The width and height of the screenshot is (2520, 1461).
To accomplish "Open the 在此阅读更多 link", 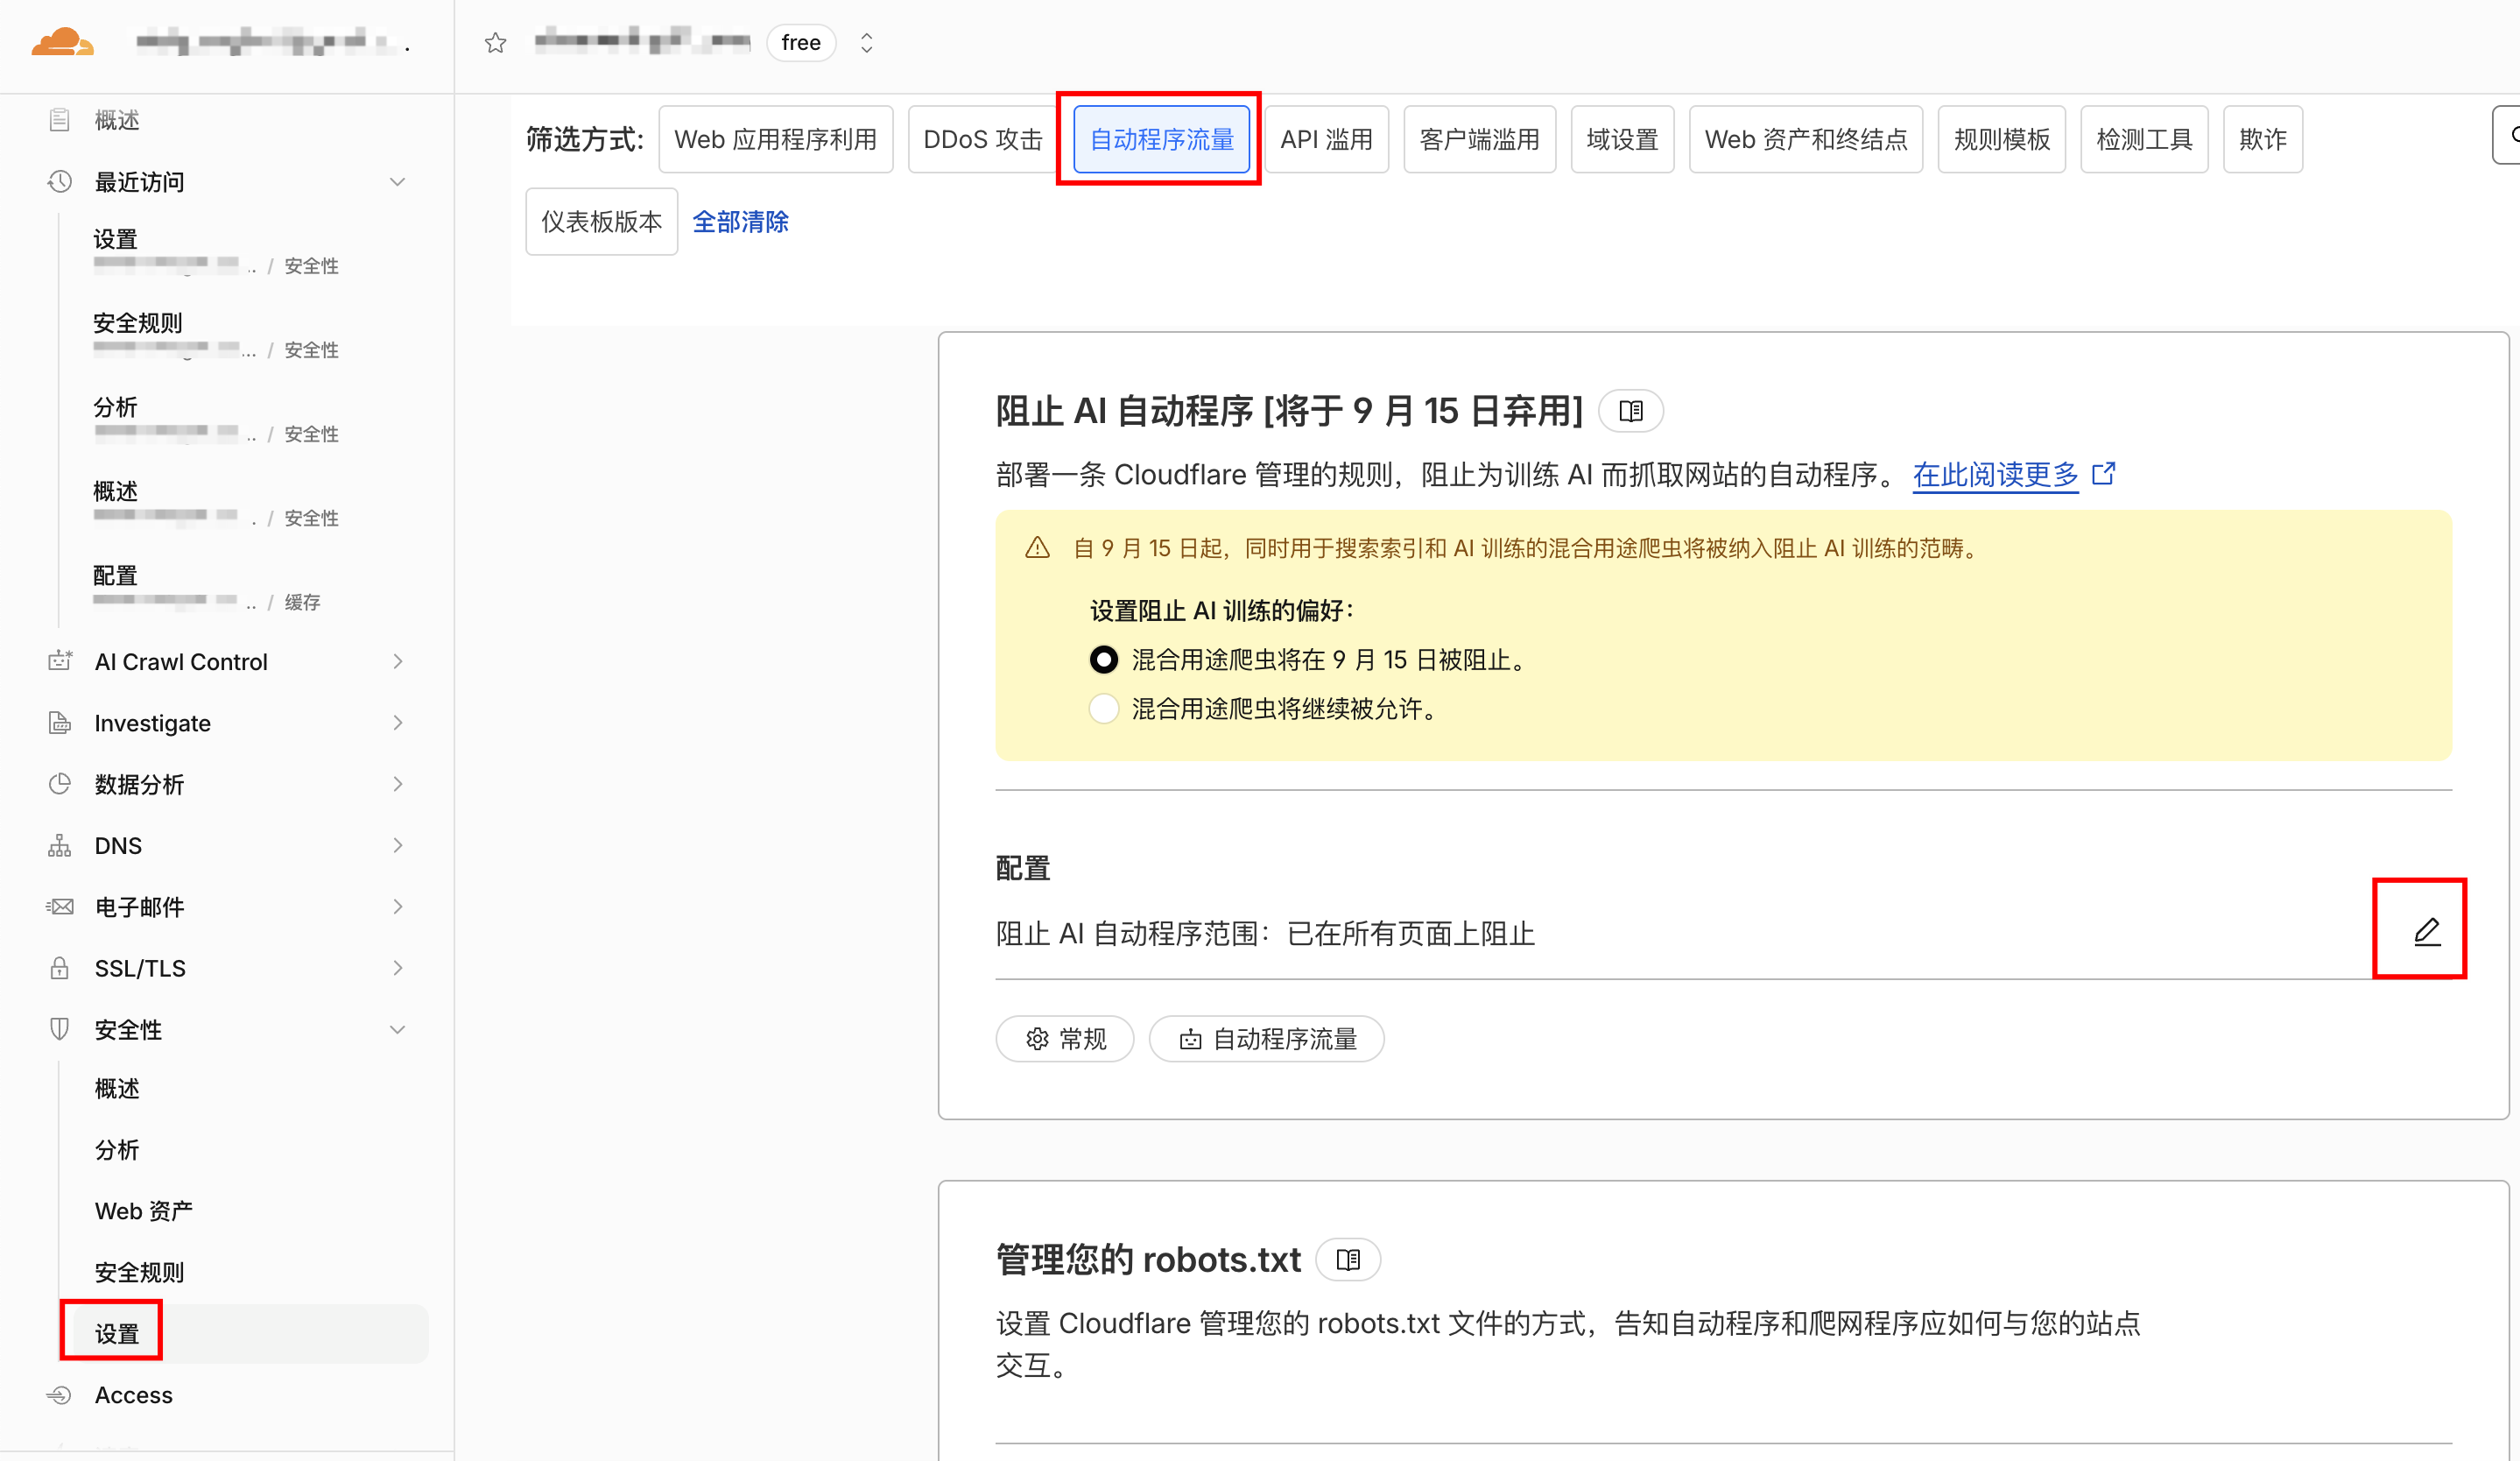I will pyautogui.click(x=1995, y=474).
